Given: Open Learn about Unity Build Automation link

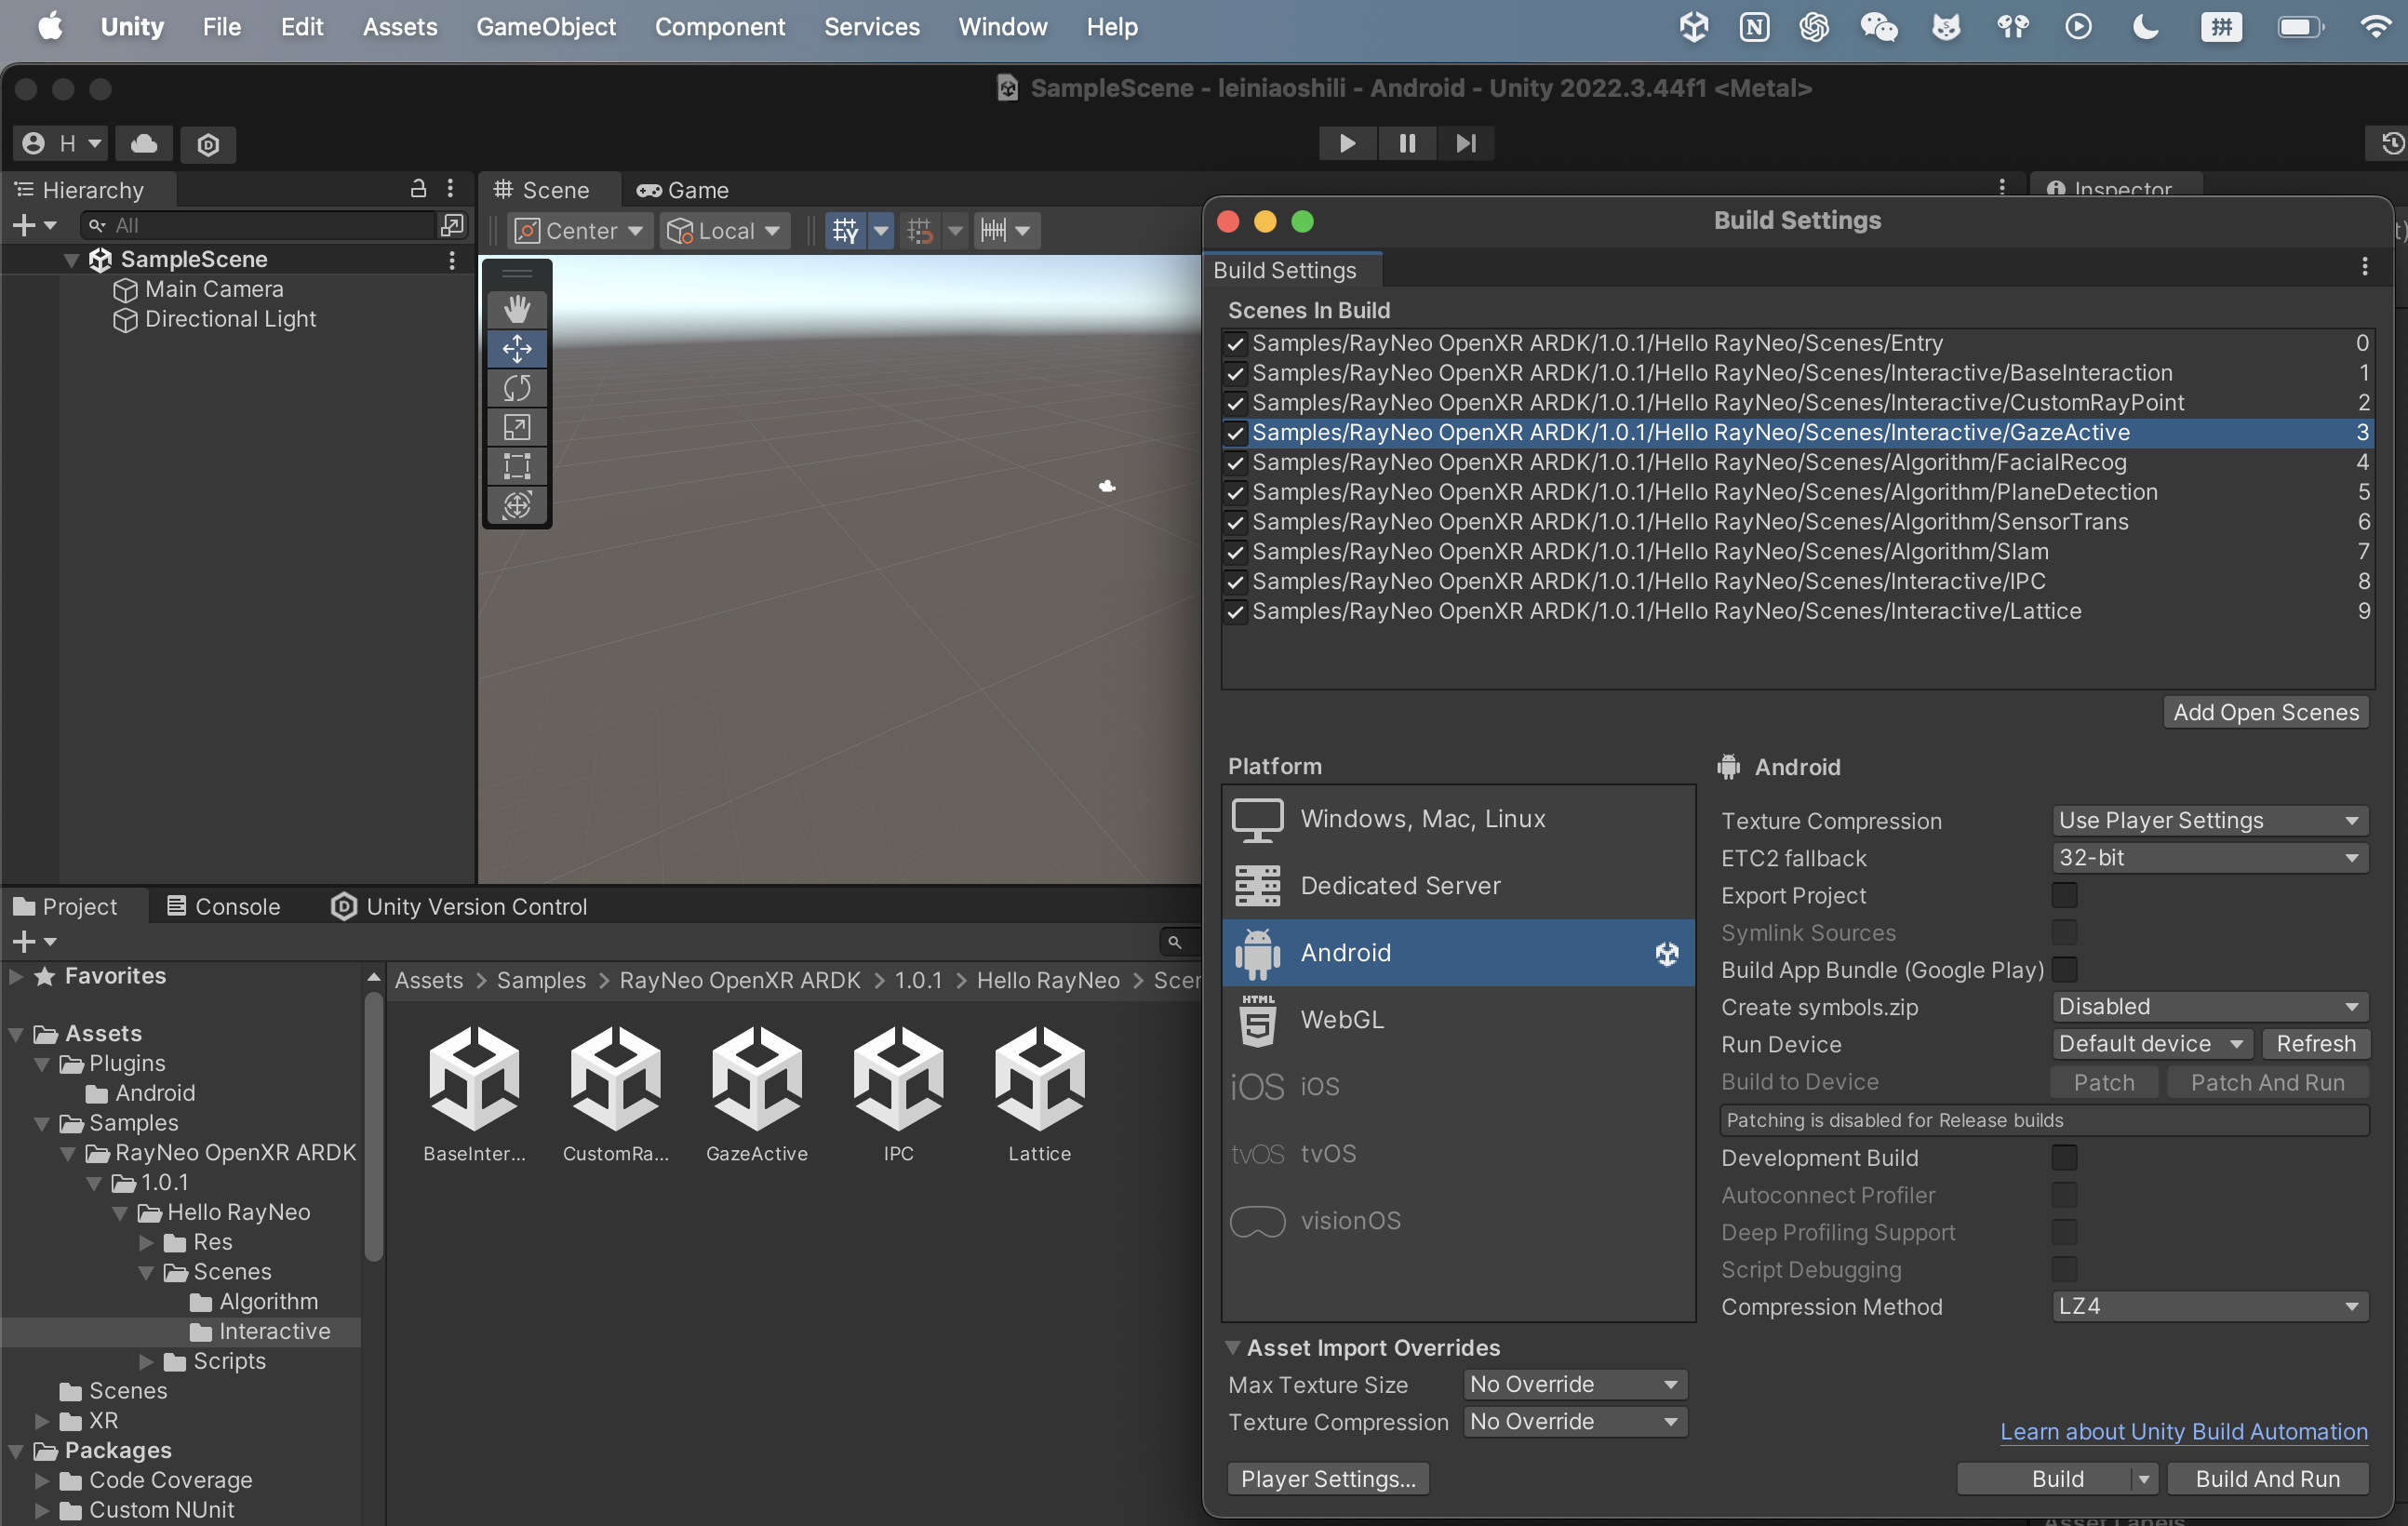Looking at the screenshot, I should point(2183,1431).
